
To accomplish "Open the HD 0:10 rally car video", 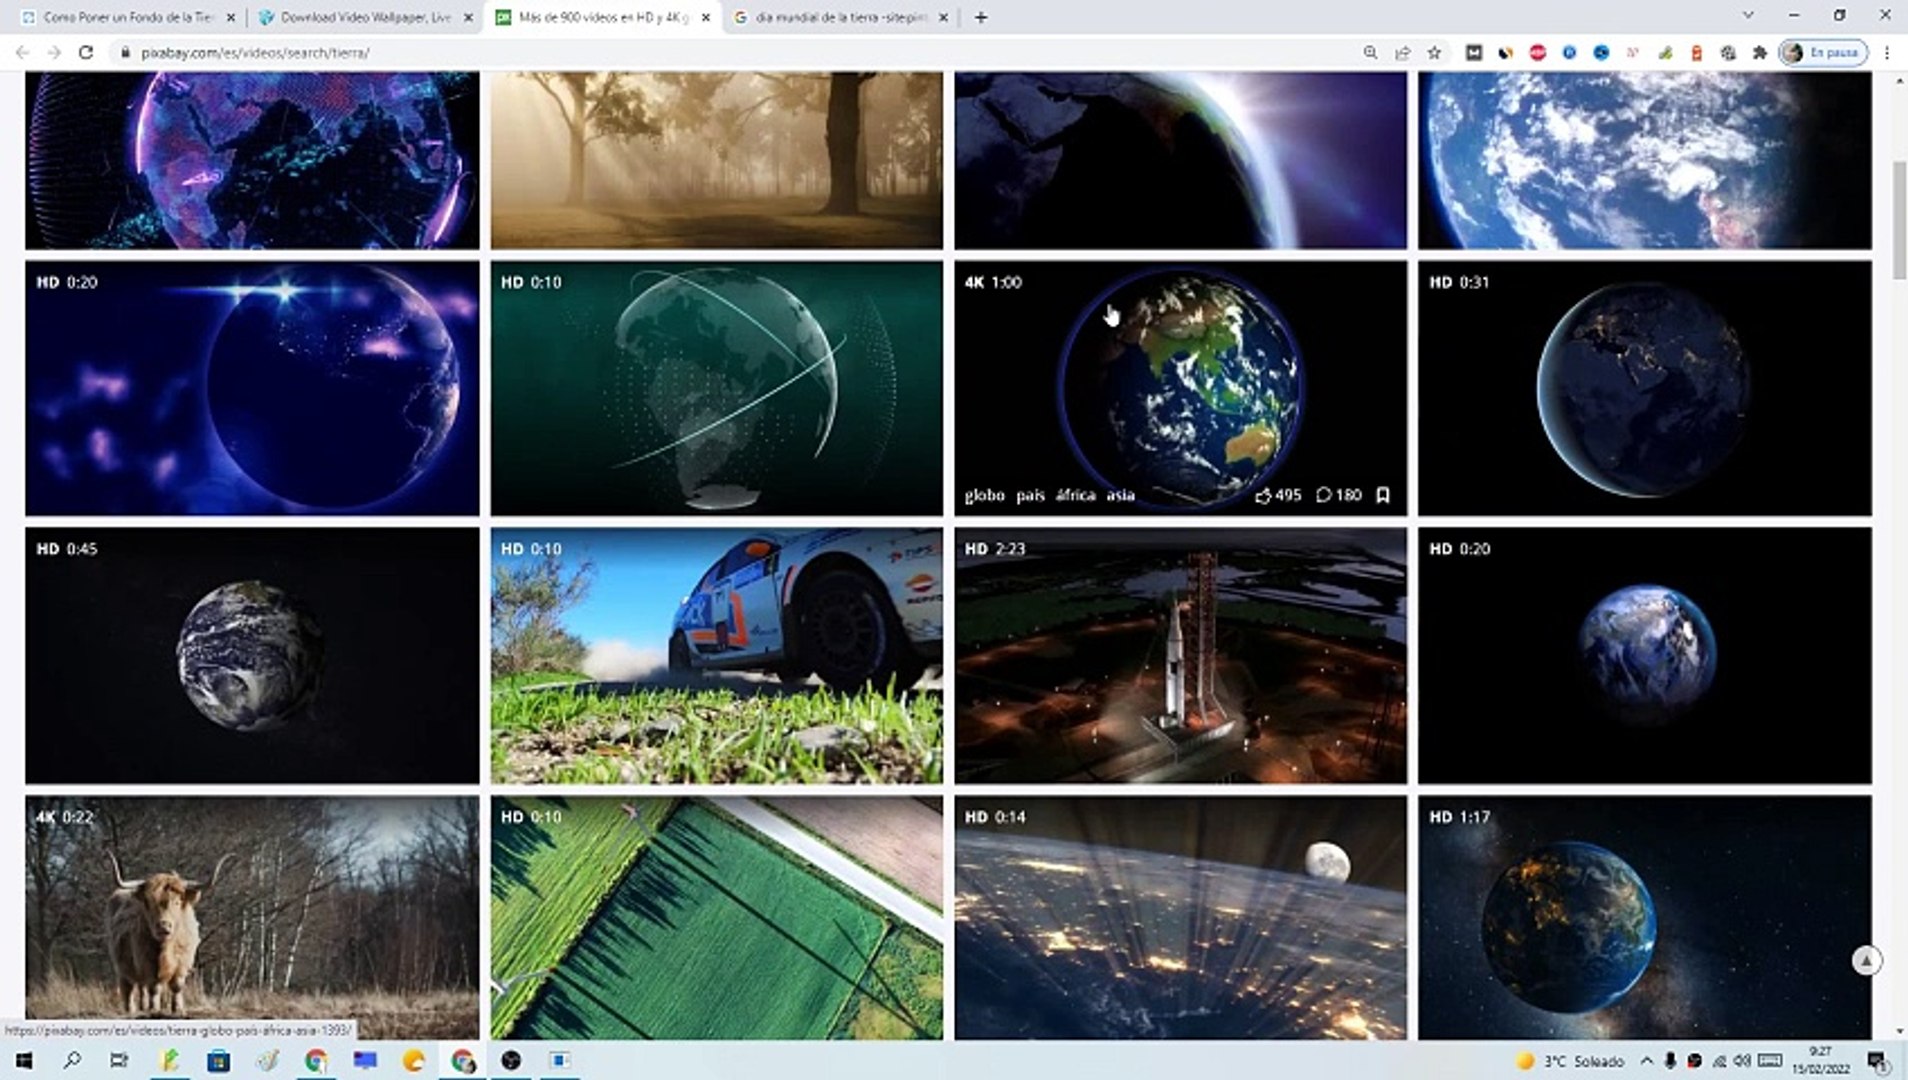I will 716,656.
